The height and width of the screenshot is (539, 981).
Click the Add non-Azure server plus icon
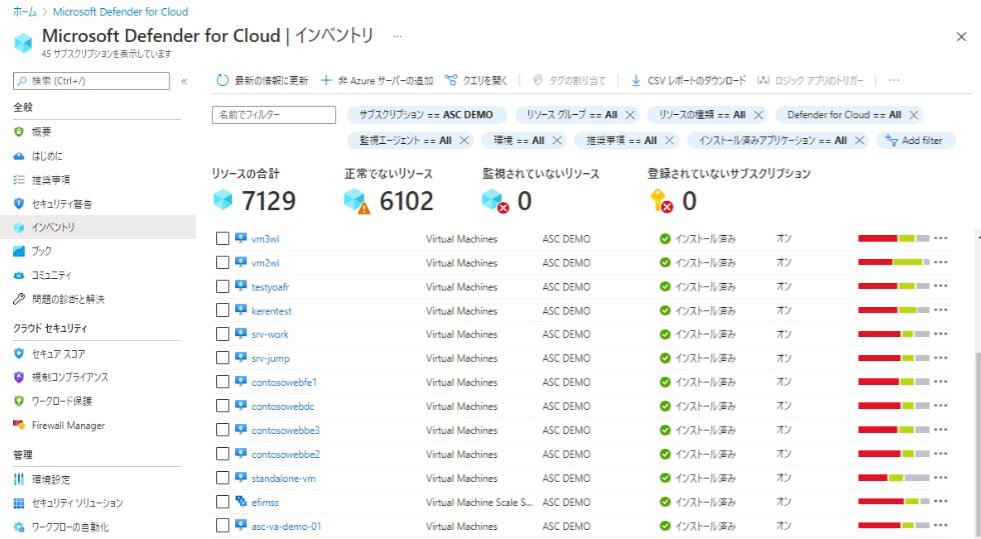tap(326, 81)
